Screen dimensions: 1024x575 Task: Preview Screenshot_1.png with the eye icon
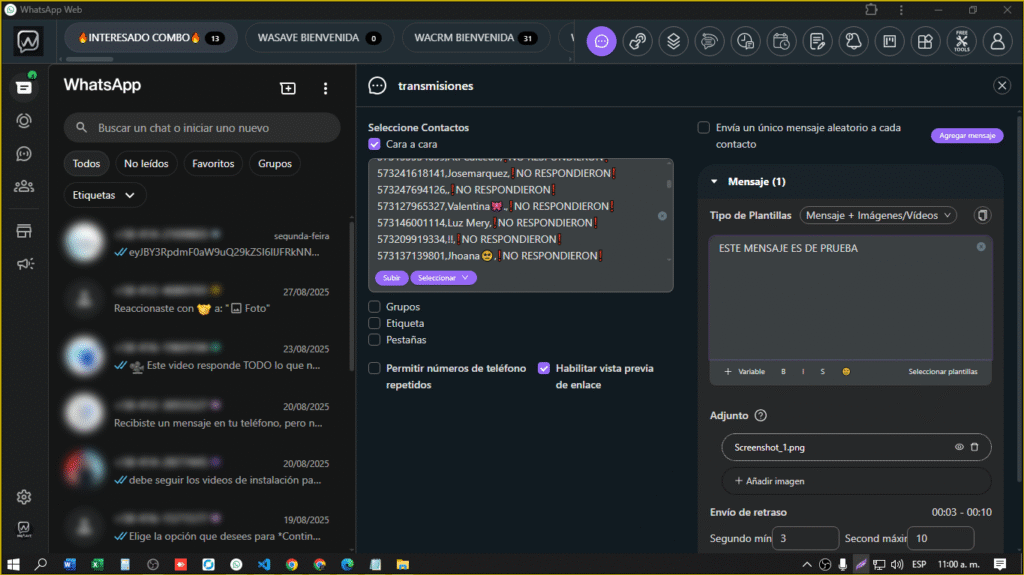click(959, 447)
